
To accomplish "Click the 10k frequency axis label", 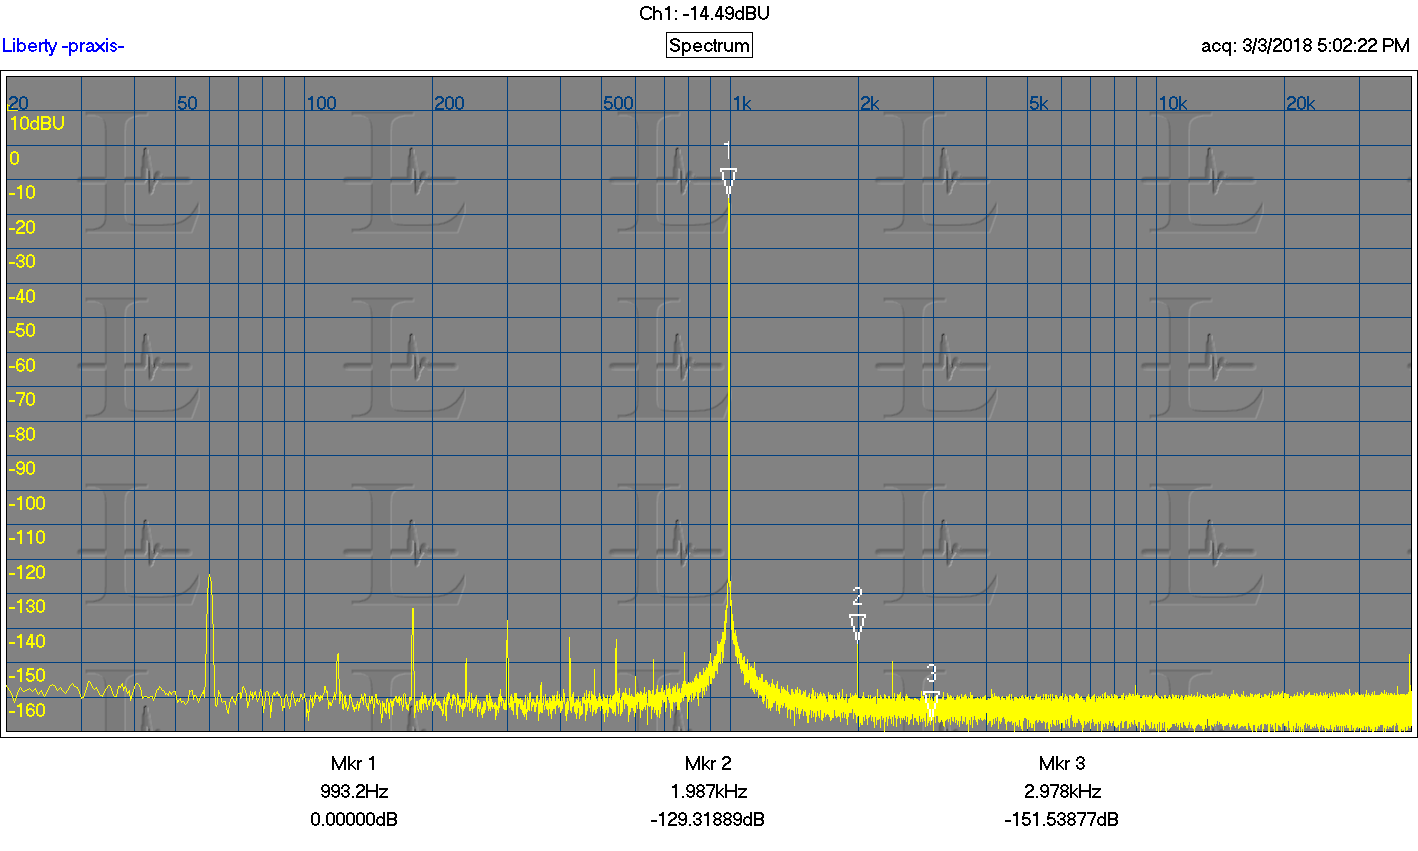I will [x=1173, y=104].
